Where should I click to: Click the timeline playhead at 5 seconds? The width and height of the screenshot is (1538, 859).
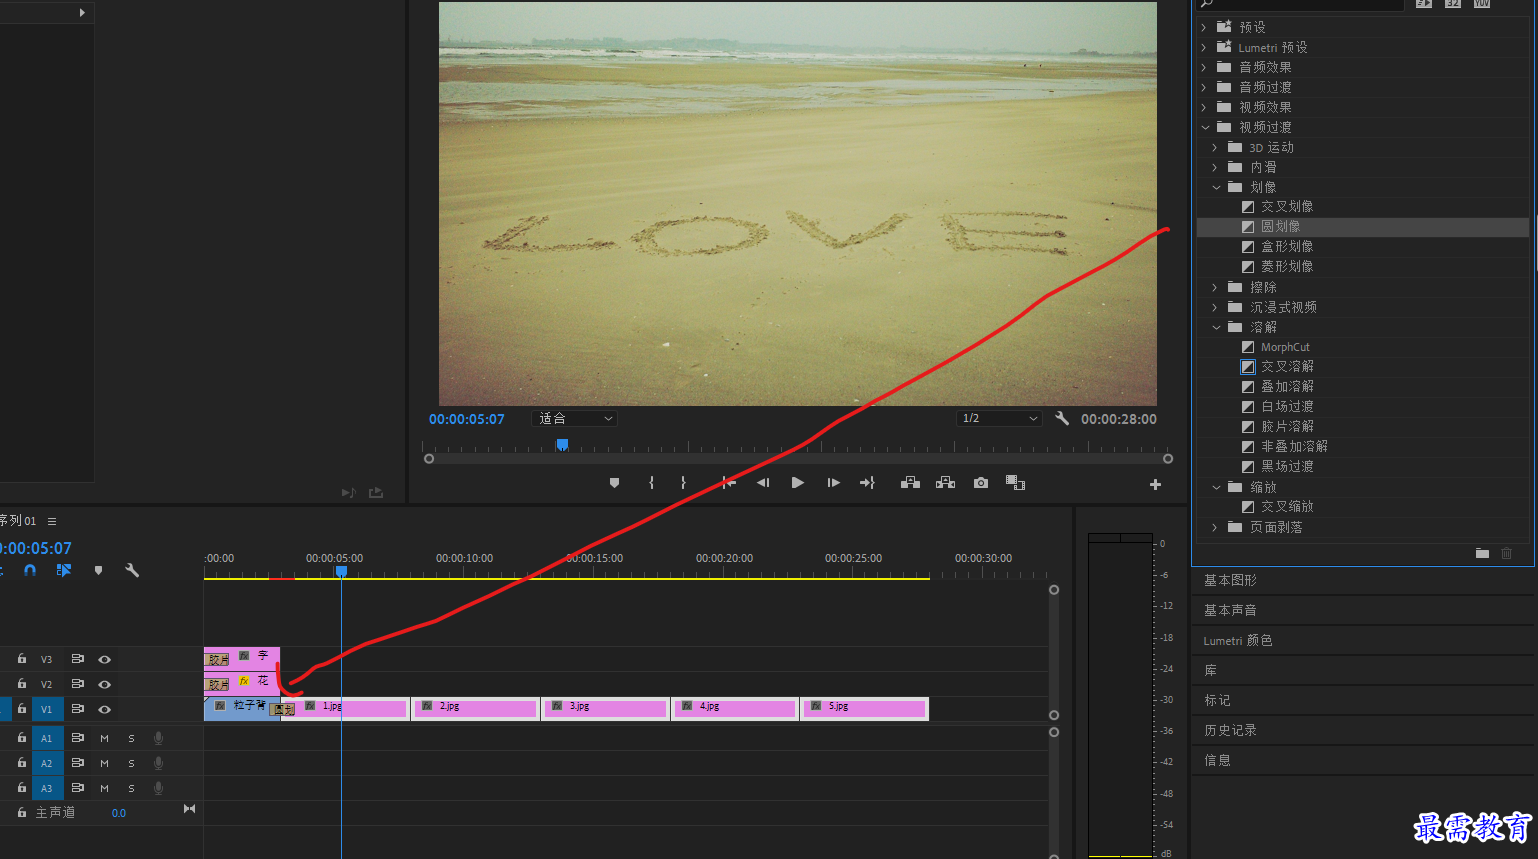pos(341,571)
